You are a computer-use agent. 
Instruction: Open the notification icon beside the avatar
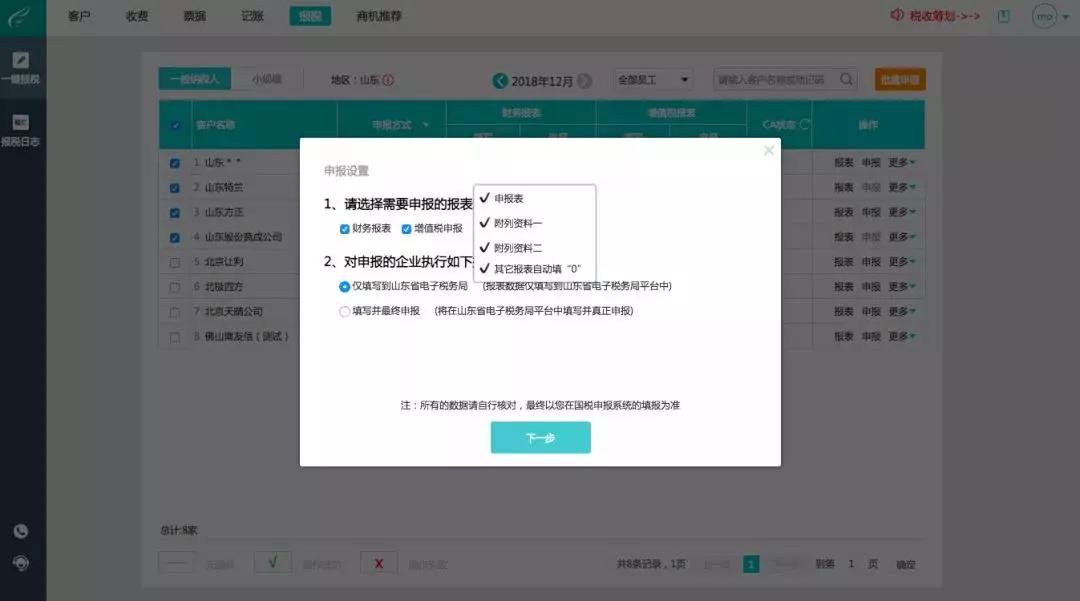pyautogui.click(x=1002, y=15)
